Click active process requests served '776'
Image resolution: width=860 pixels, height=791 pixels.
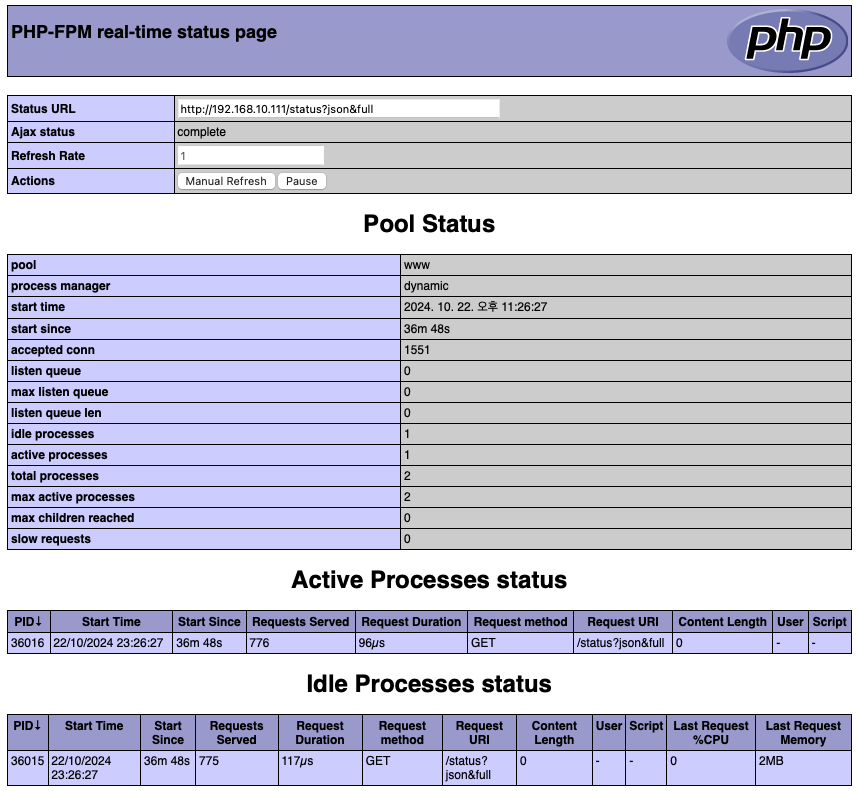click(259, 642)
